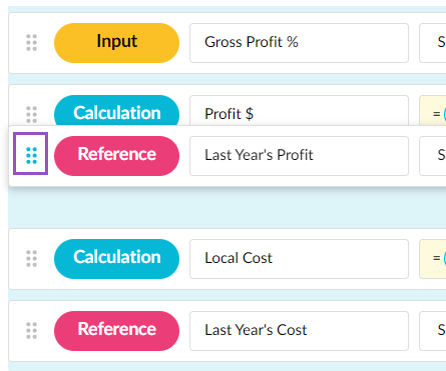The image size is (446, 371).
Task: Edit the Local Cost name field
Action: coord(299,259)
